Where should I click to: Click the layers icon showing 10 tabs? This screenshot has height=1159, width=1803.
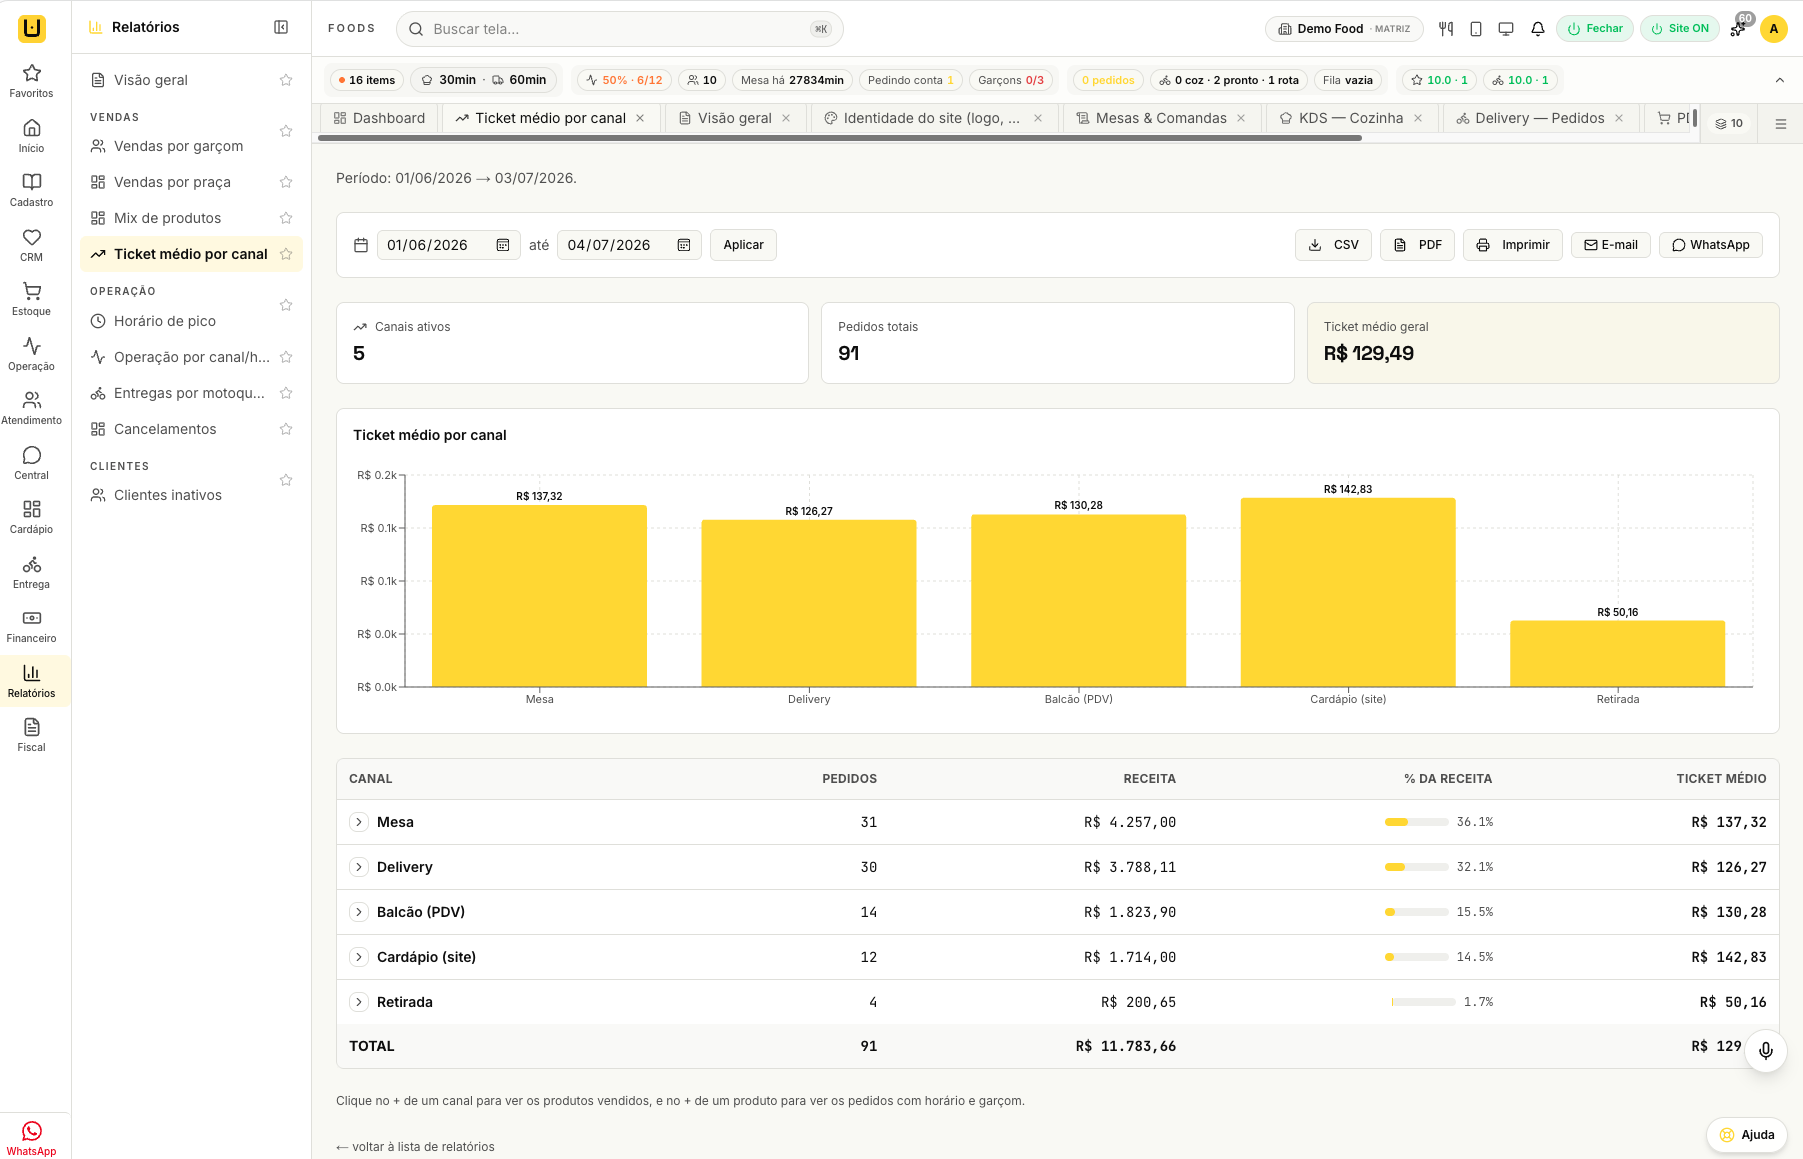click(1729, 124)
